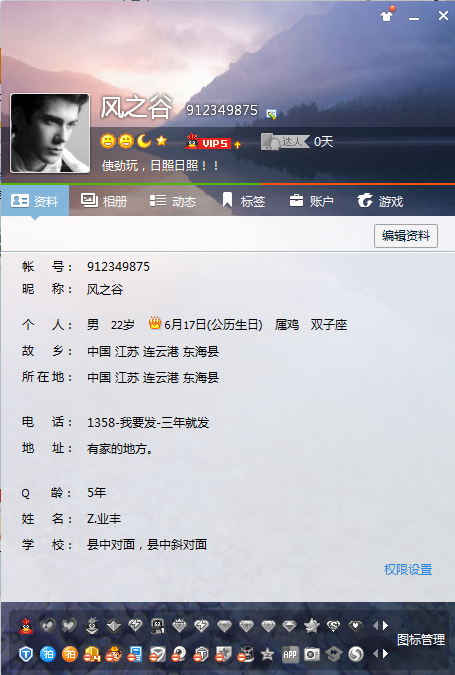455x675 pixels.
Task: Open the skin changer shirt icon
Action: pos(387,15)
